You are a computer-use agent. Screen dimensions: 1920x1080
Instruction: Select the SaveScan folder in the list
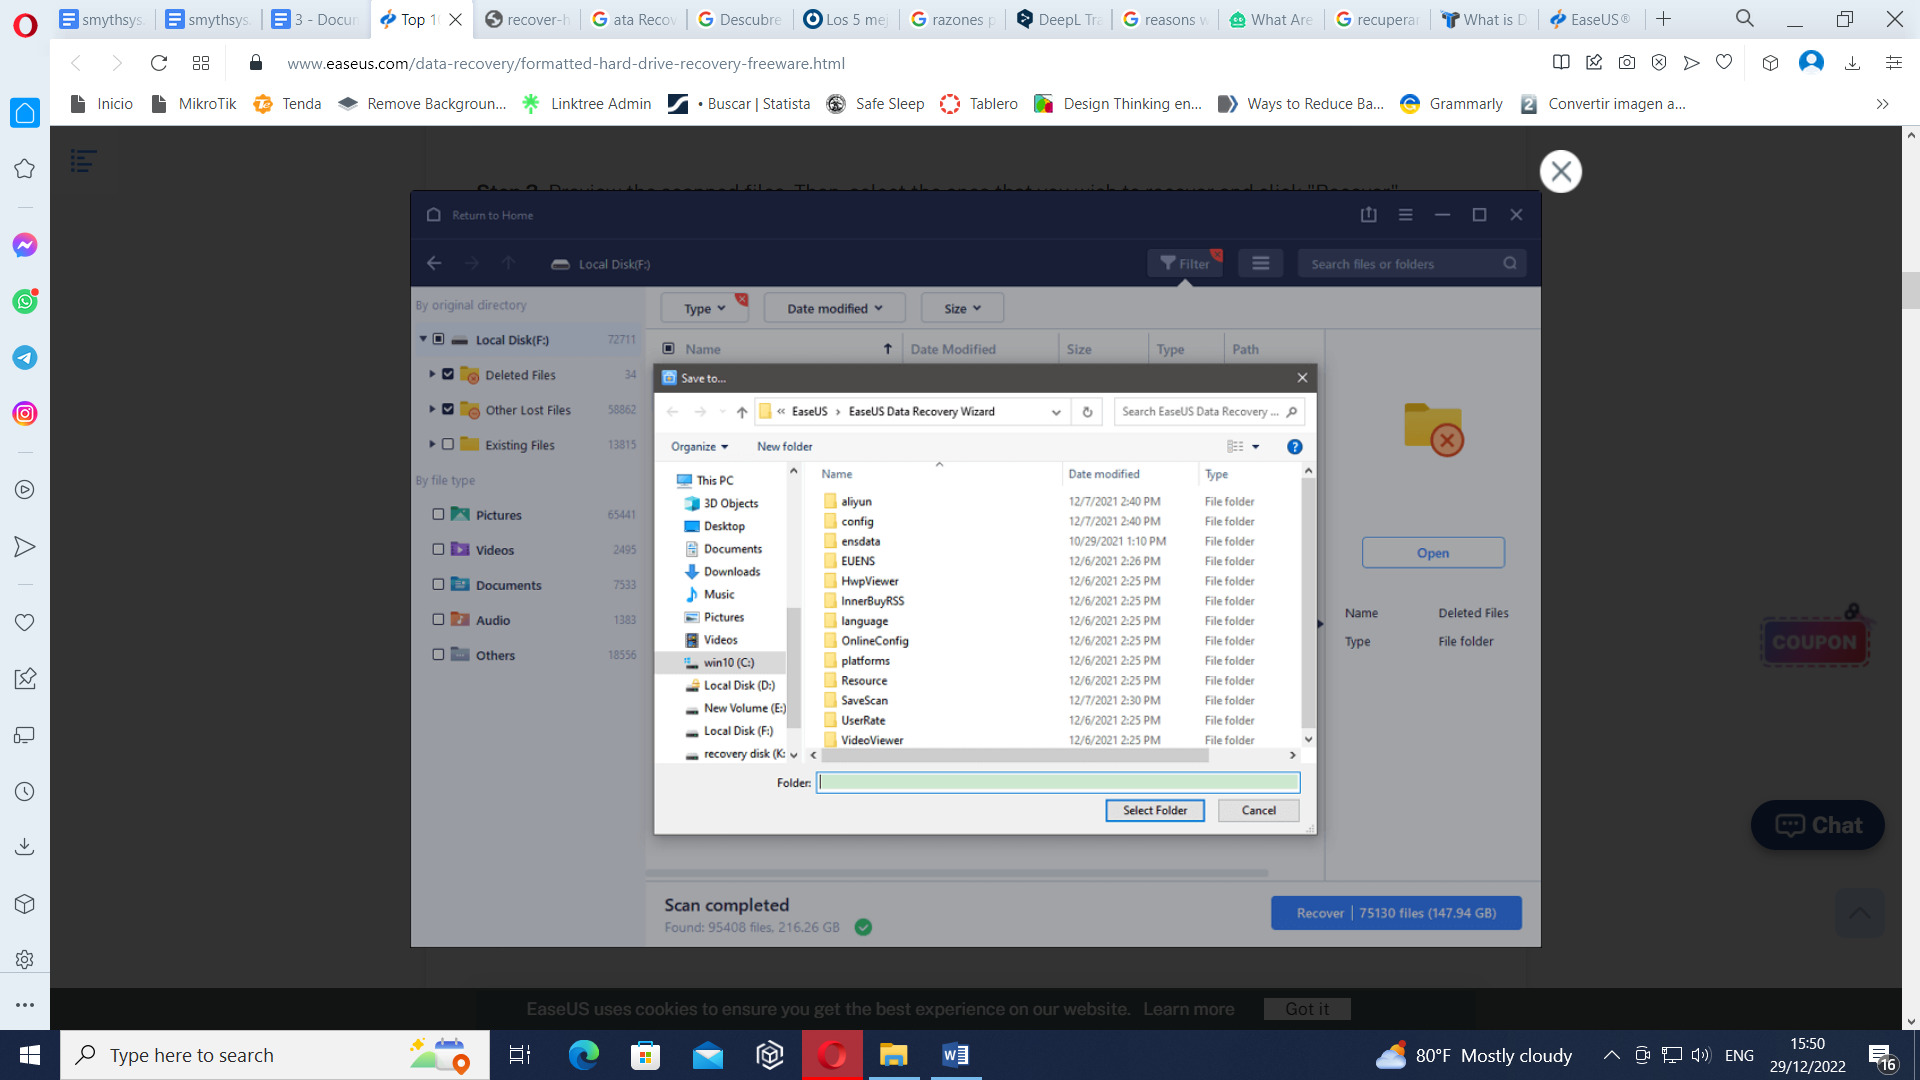(864, 701)
